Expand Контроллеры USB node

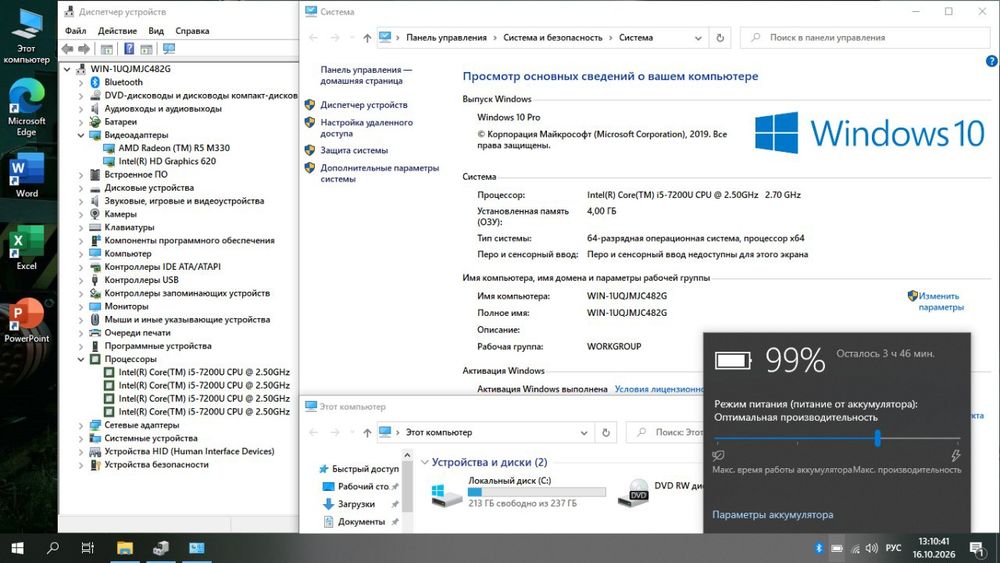tap(80, 280)
